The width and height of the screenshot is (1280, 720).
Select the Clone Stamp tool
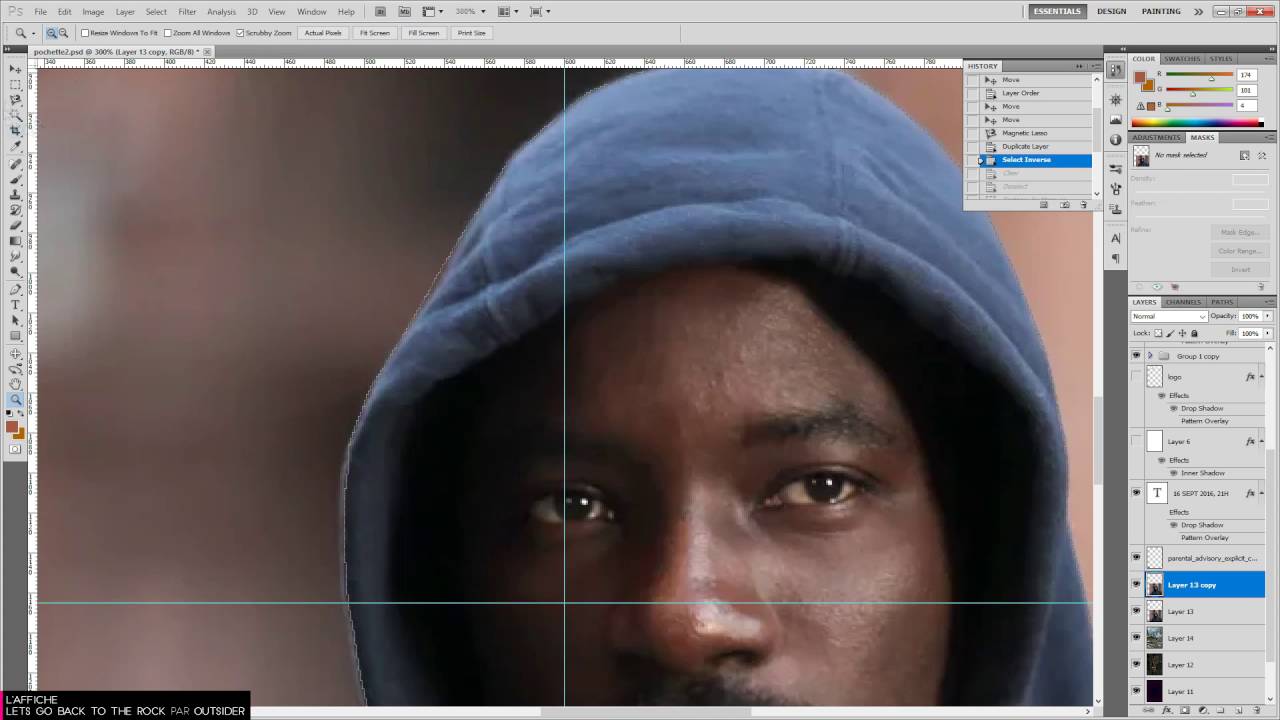[x=15, y=194]
